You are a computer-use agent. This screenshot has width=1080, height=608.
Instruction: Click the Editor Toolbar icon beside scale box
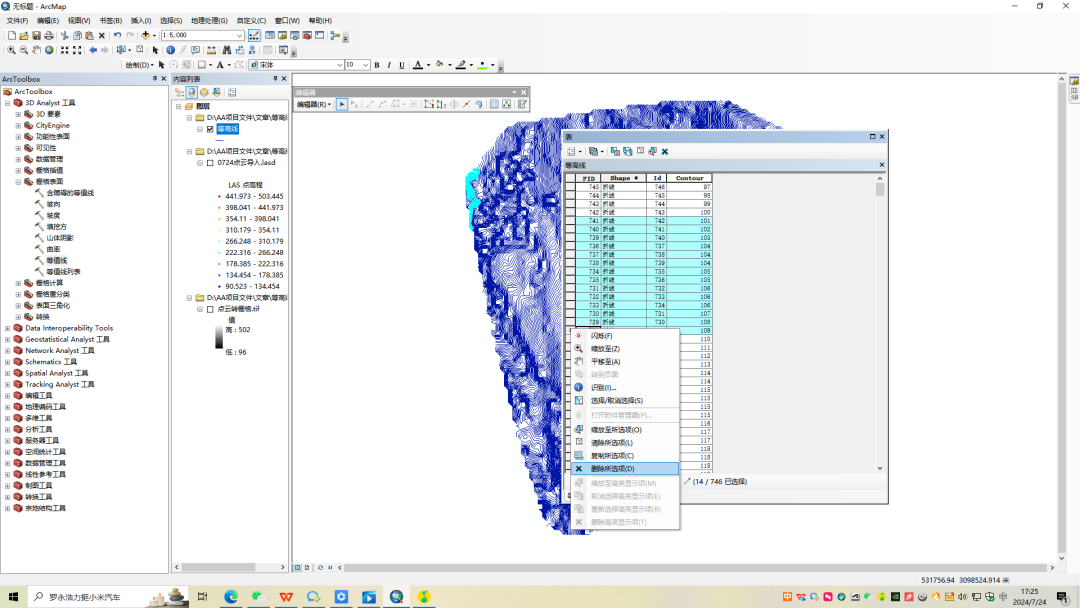pyautogui.click(x=254, y=35)
